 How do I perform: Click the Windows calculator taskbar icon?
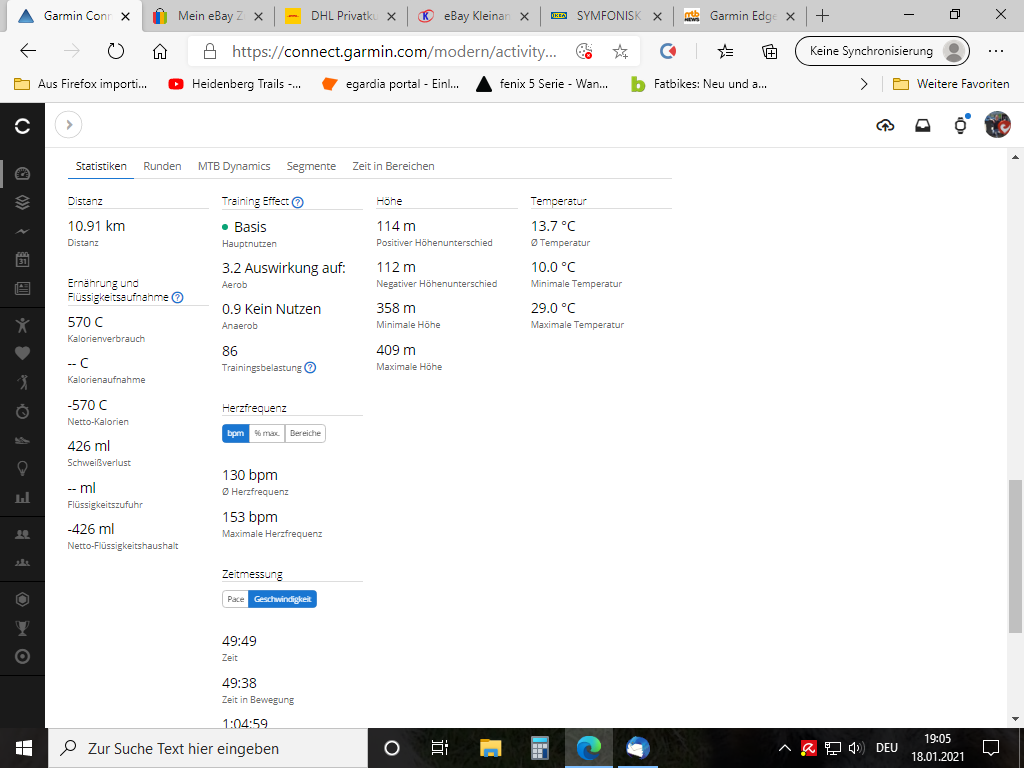click(x=540, y=748)
